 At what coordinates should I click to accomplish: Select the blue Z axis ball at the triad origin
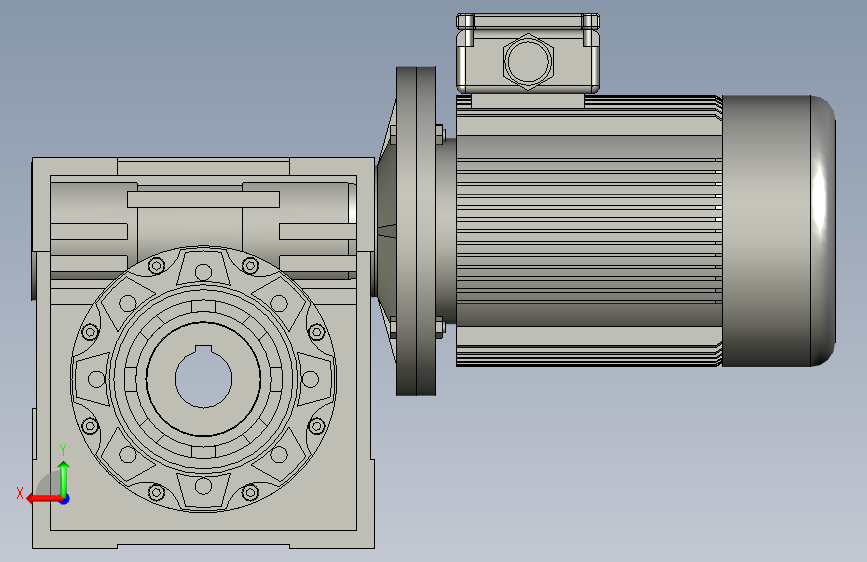point(65,499)
